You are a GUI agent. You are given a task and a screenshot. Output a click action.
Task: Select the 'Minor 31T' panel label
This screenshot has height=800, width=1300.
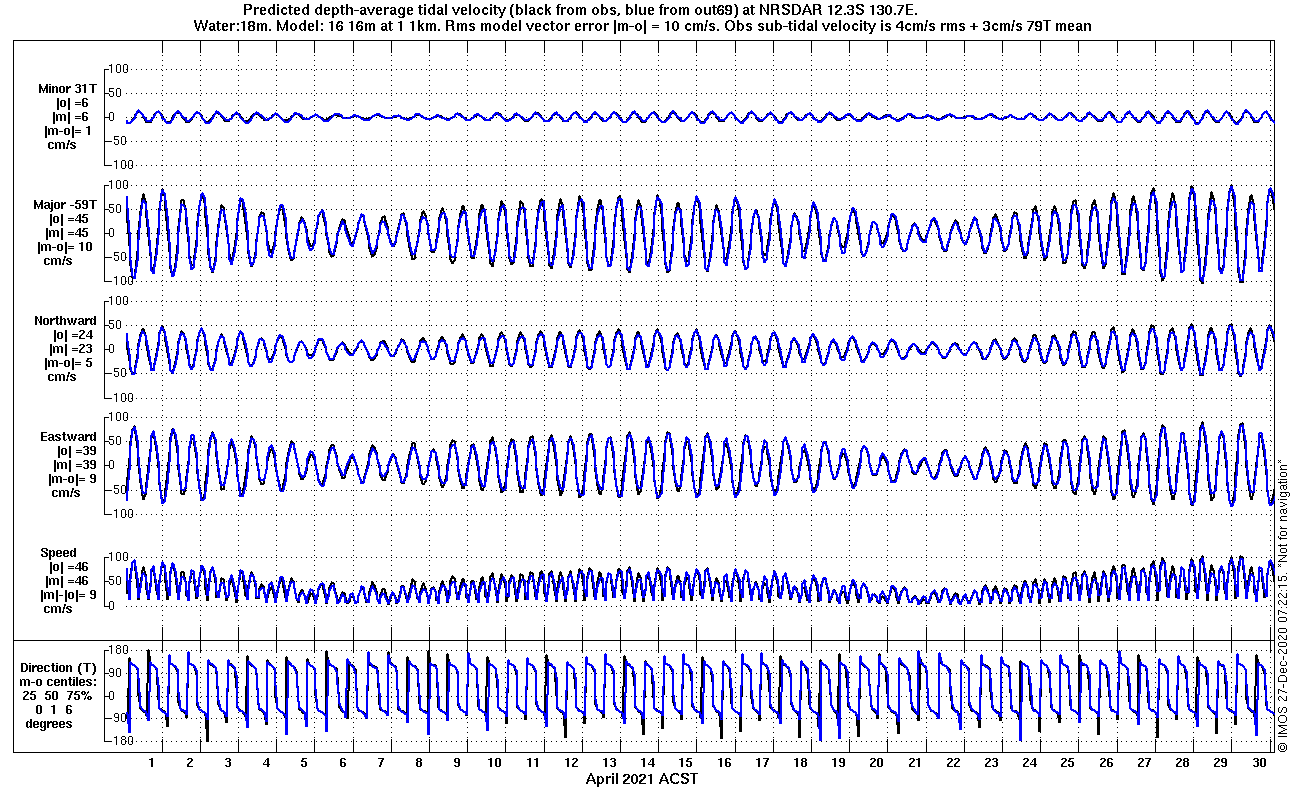(68, 89)
